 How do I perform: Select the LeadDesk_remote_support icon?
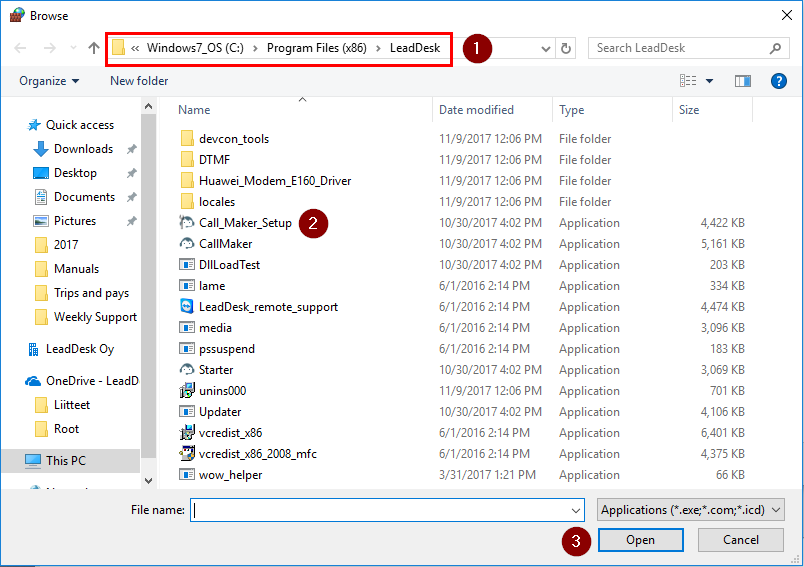[x=187, y=307]
